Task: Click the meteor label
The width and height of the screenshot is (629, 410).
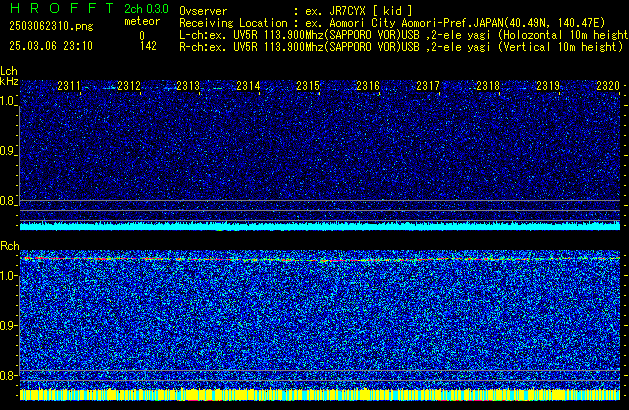Action: point(142,21)
